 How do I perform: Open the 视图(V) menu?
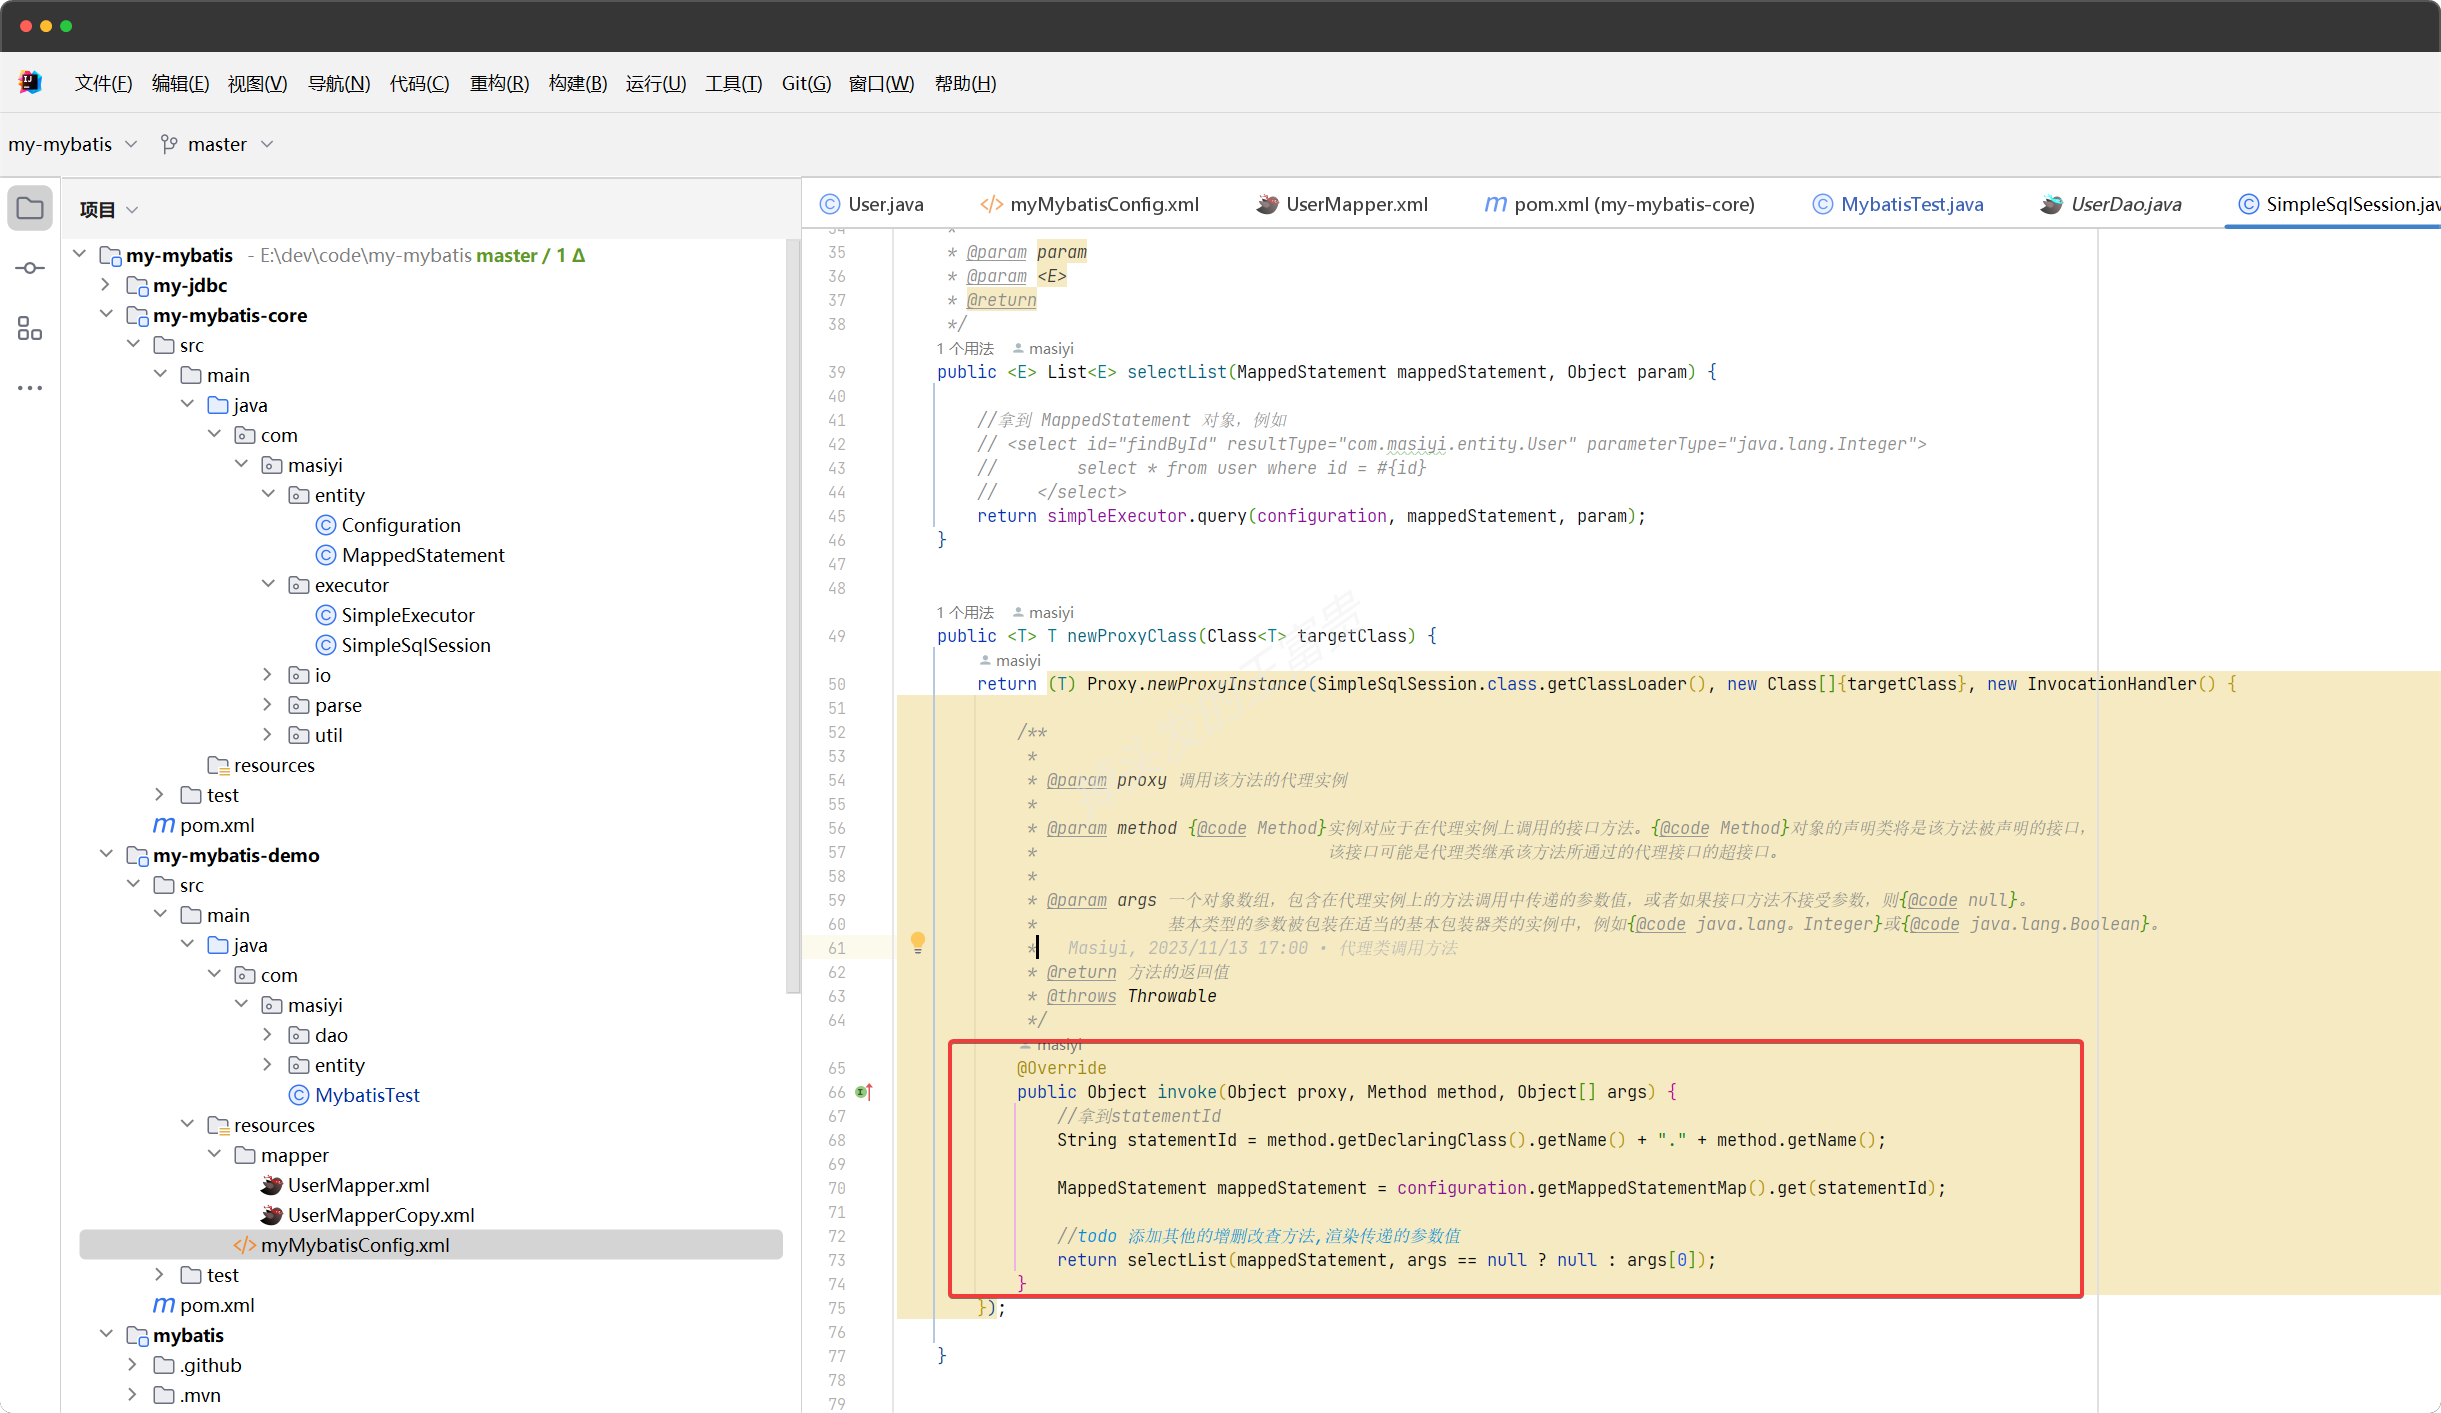[x=257, y=83]
